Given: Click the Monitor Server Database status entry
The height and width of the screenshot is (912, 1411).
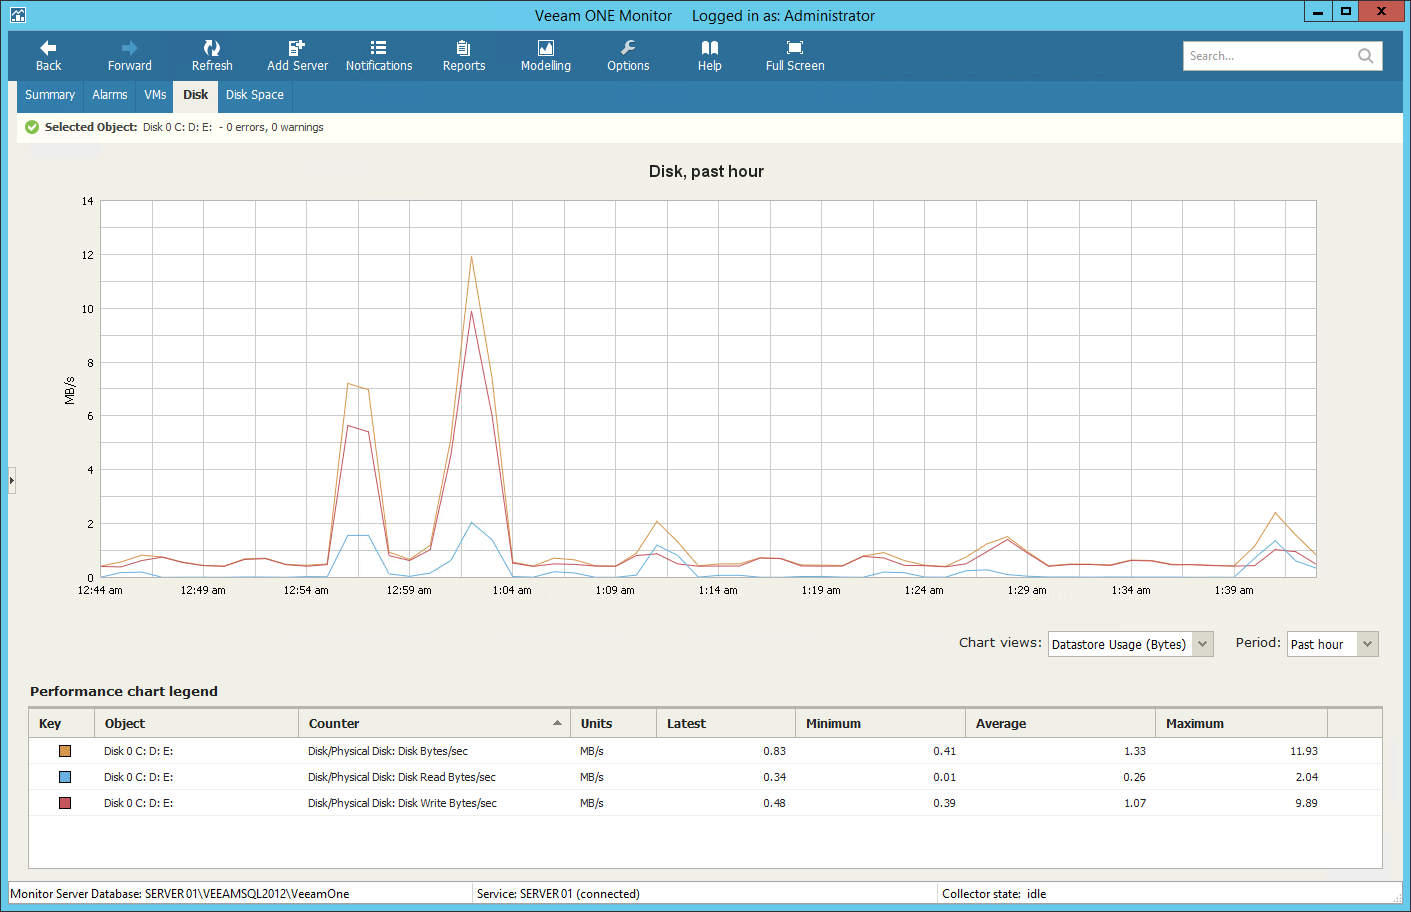Looking at the screenshot, I should pyautogui.click(x=180, y=894).
